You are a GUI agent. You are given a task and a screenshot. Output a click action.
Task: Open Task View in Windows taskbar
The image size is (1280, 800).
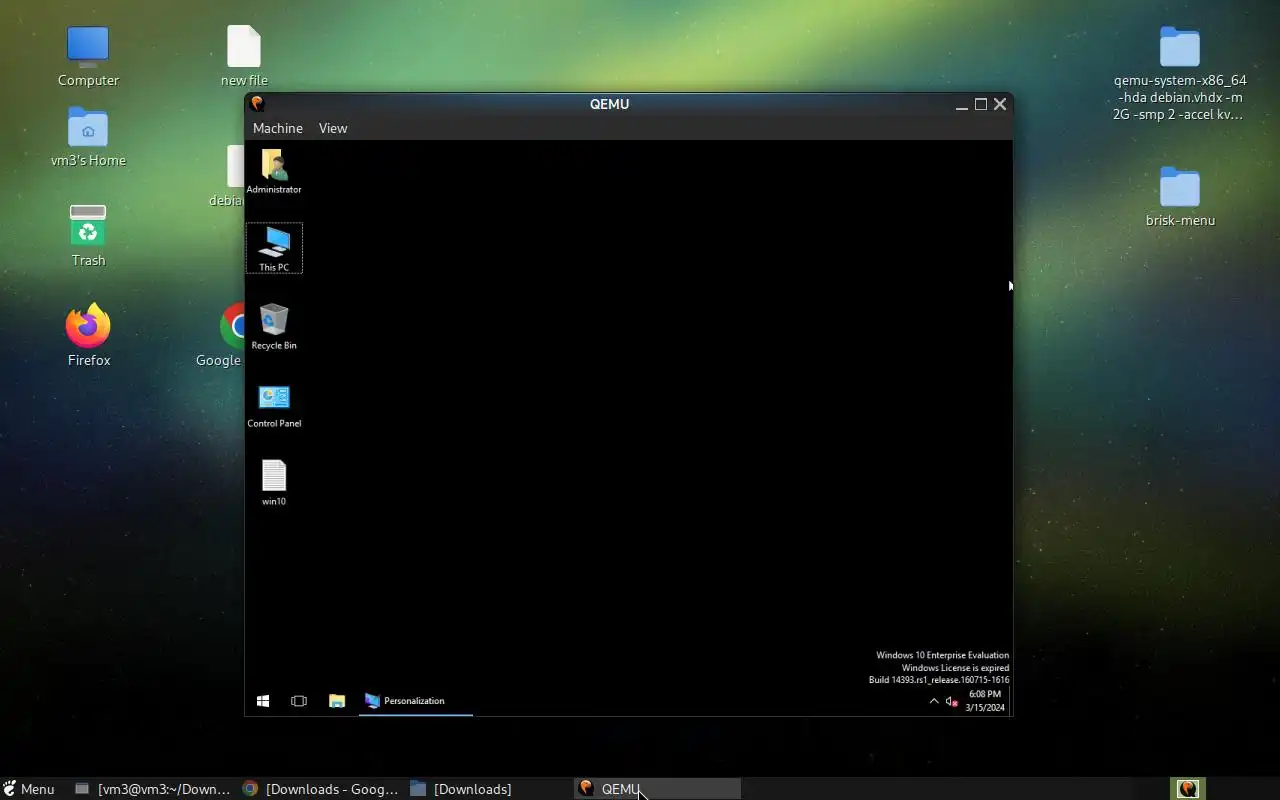click(x=299, y=701)
